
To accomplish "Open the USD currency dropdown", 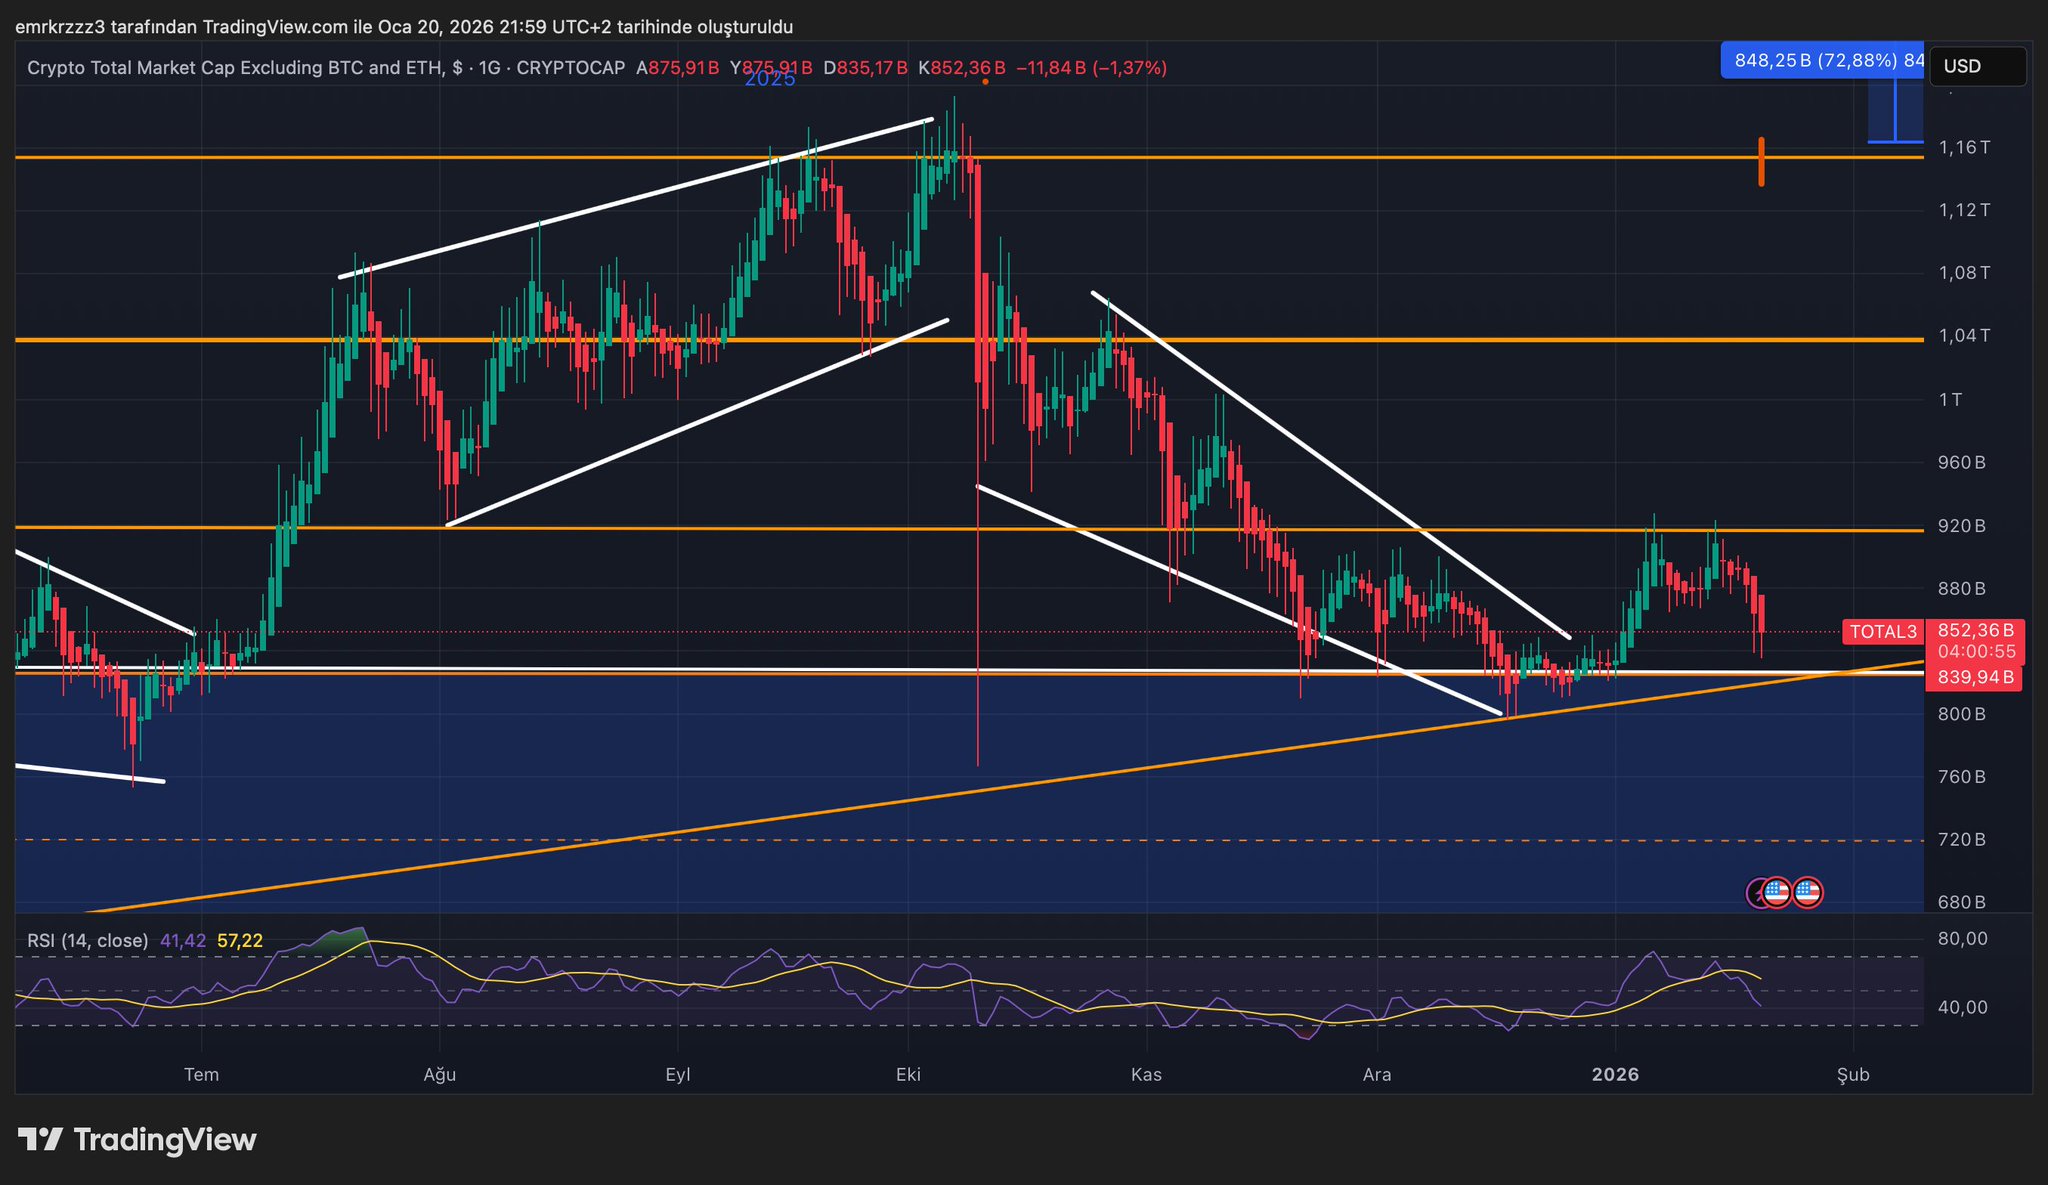I will (x=1977, y=66).
